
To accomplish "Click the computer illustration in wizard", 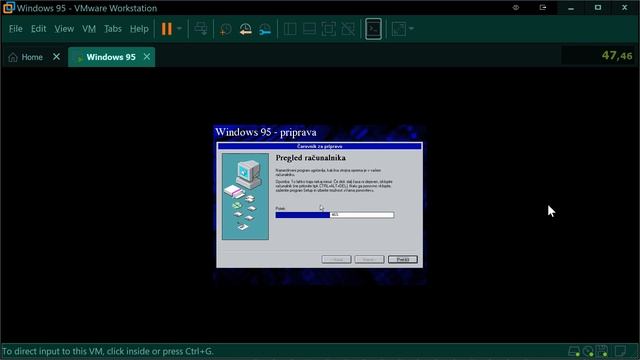I will coord(245,196).
